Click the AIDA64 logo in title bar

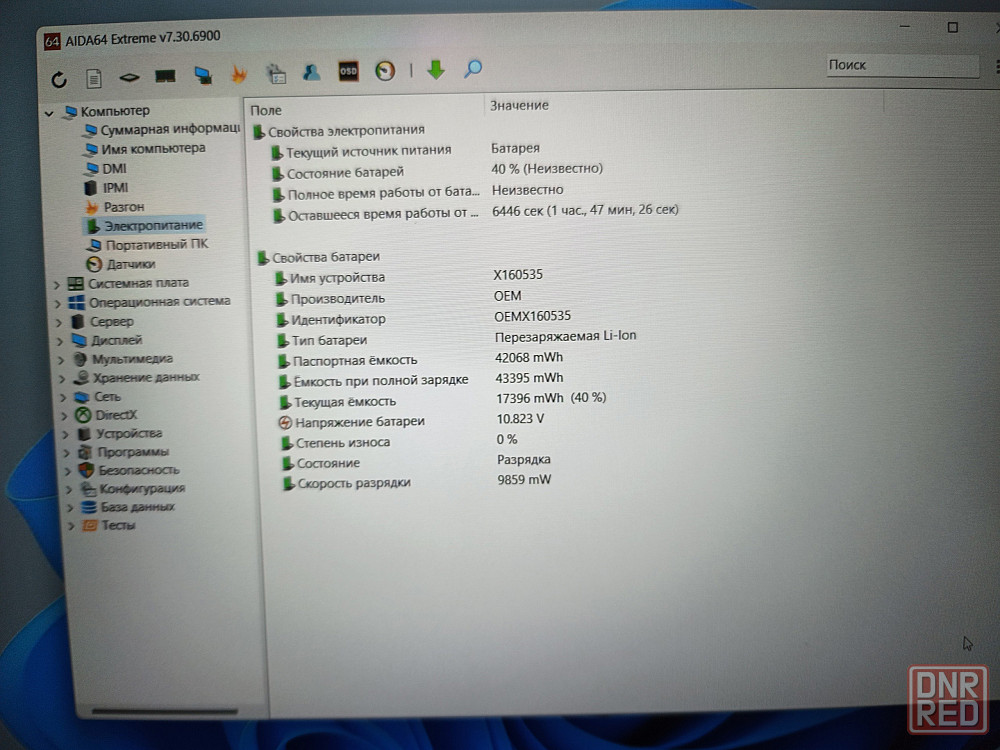pyautogui.click(x=52, y=42)
